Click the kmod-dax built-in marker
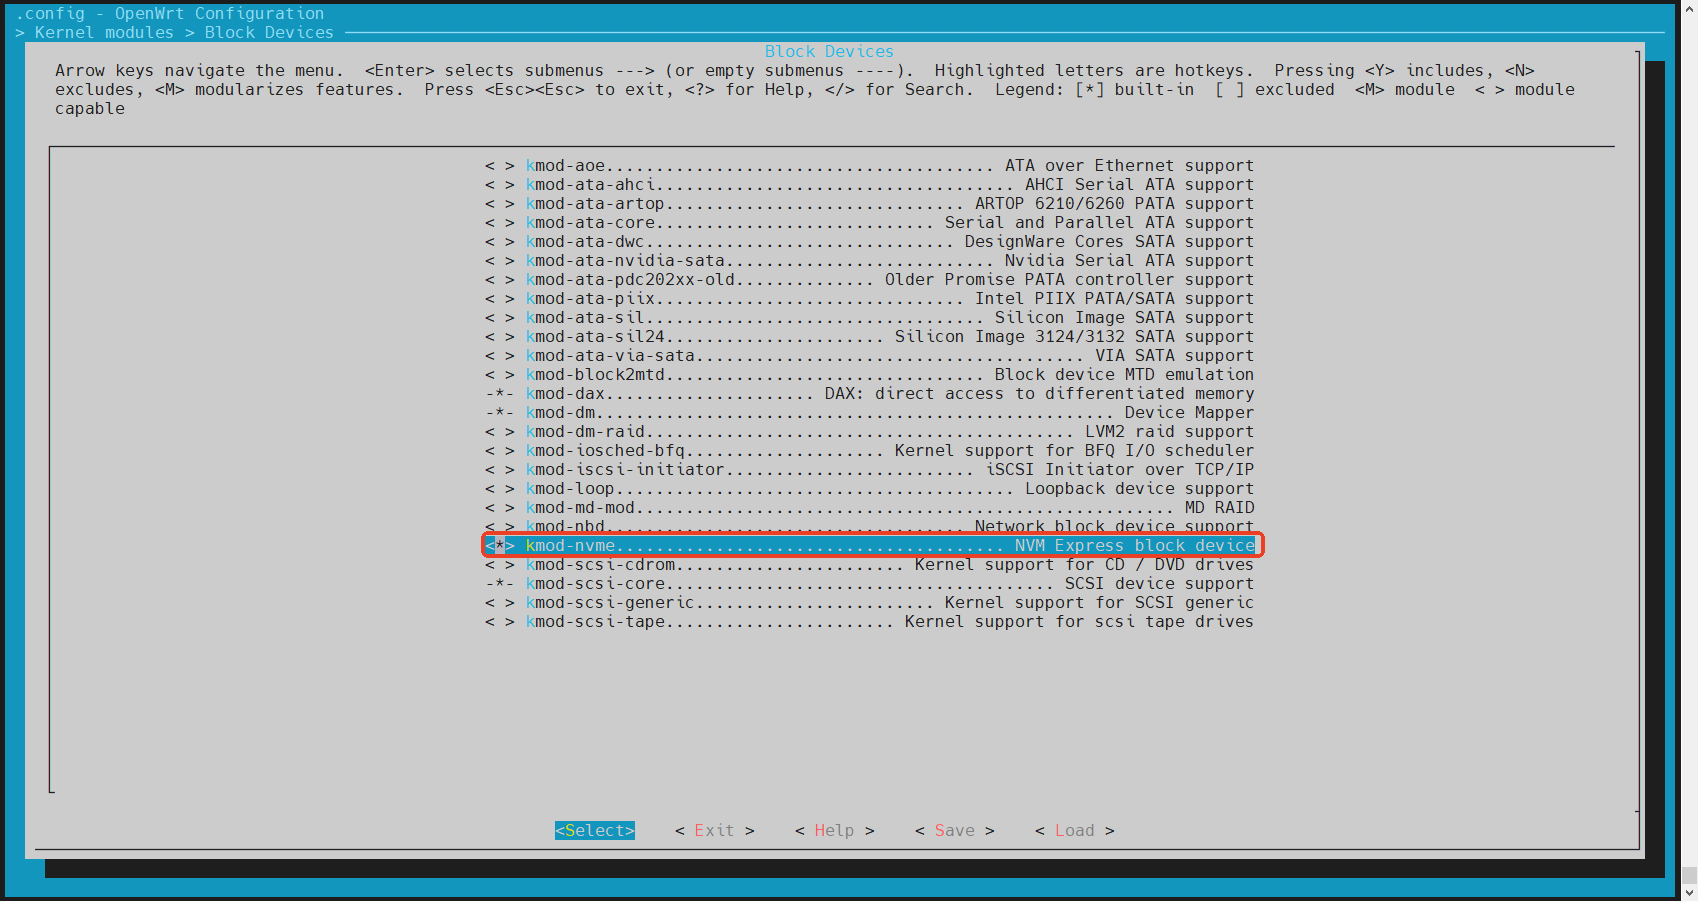 point(499,394)
